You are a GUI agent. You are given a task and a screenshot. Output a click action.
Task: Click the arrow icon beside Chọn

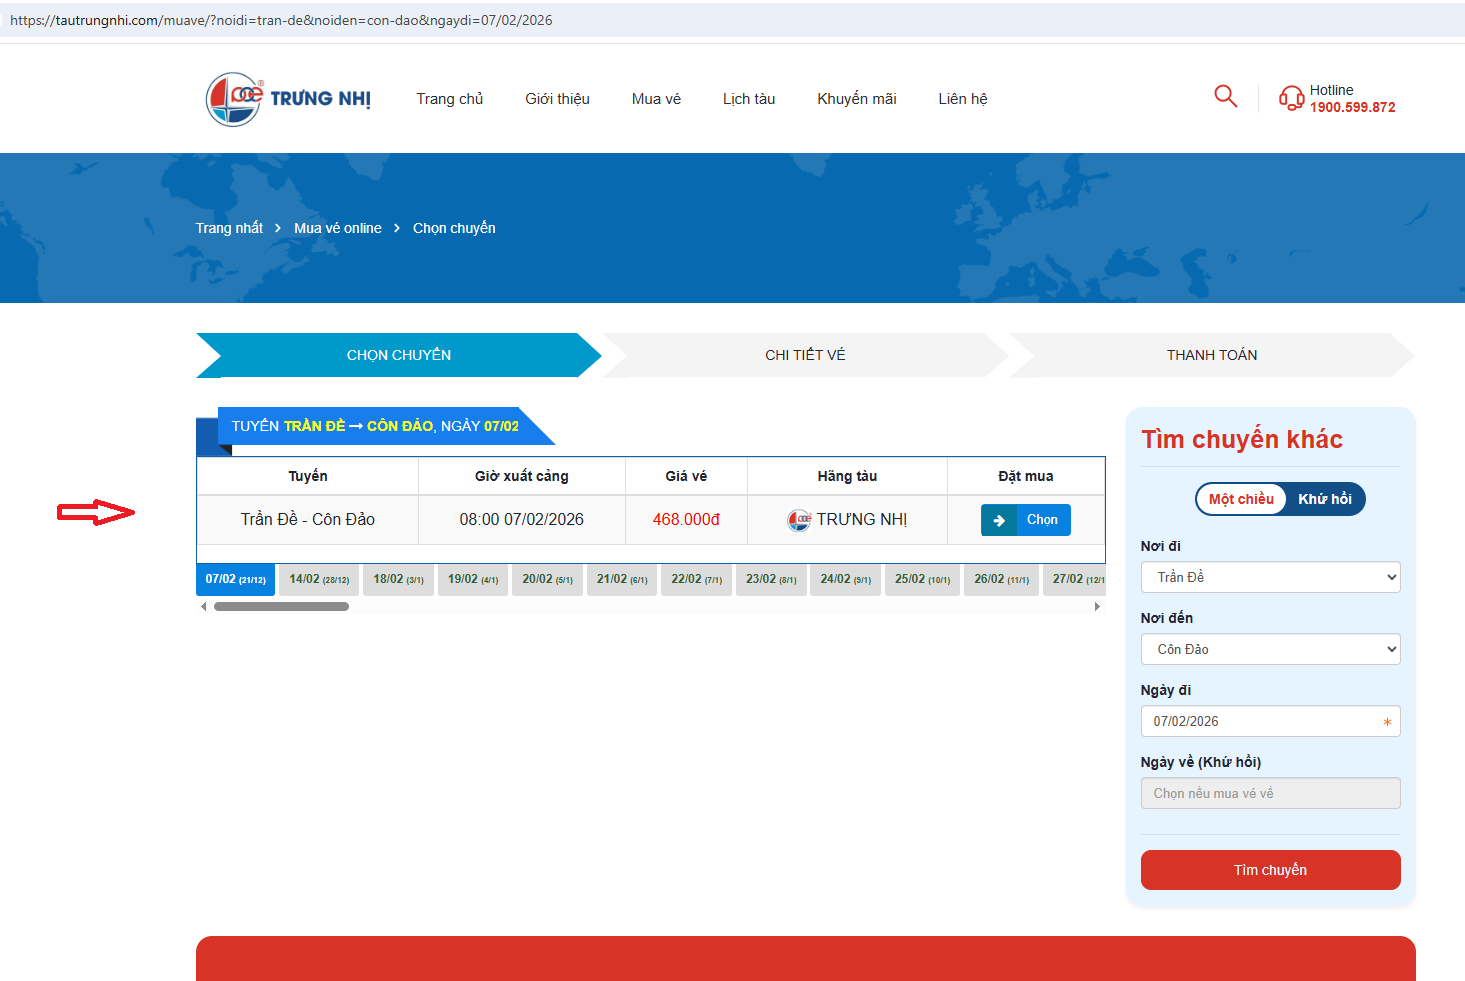coord(999,520)
